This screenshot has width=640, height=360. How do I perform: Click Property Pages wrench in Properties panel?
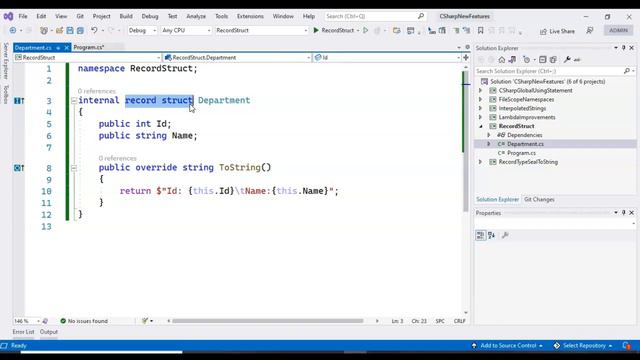(505, 235)
